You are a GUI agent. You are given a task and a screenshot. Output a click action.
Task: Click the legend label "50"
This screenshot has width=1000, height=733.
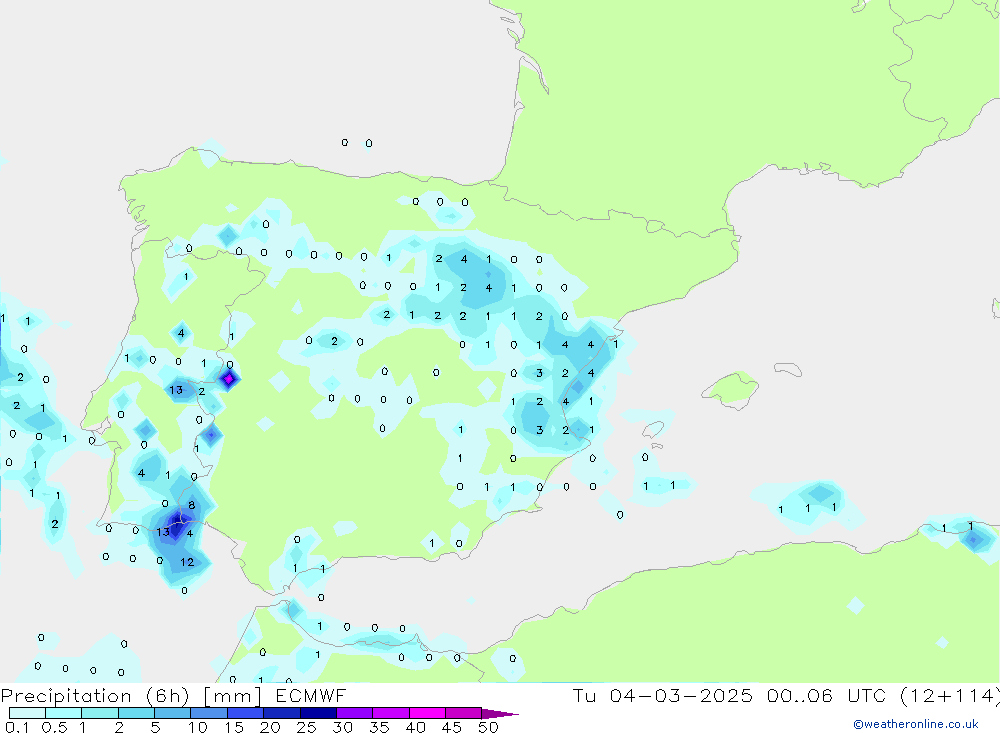[x=488, y=727]
